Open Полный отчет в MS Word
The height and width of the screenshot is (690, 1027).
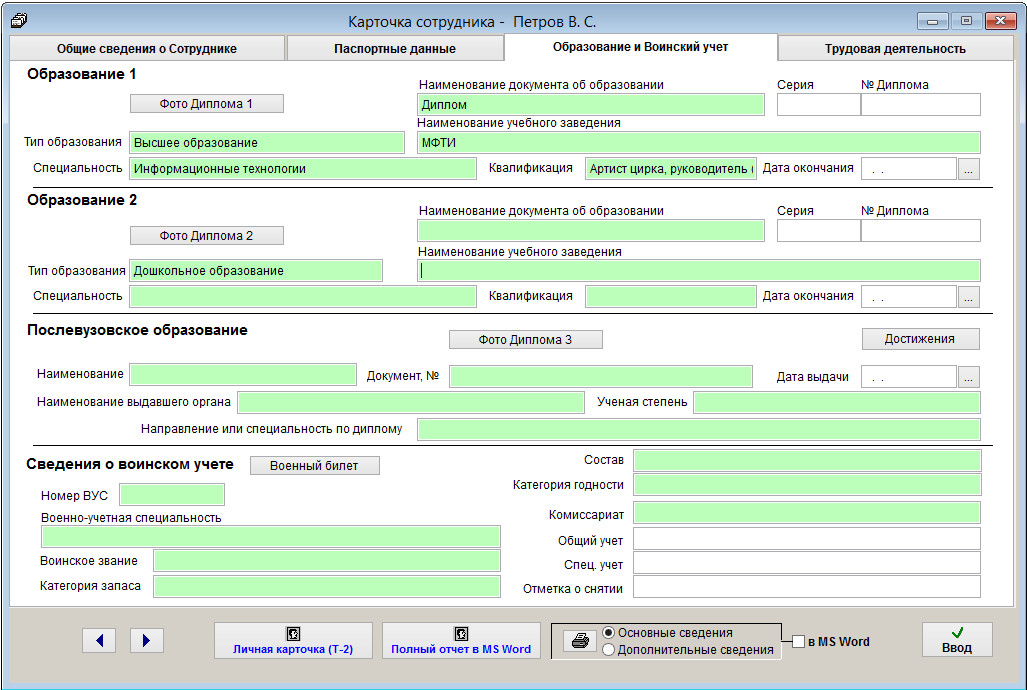coord(461,640)
